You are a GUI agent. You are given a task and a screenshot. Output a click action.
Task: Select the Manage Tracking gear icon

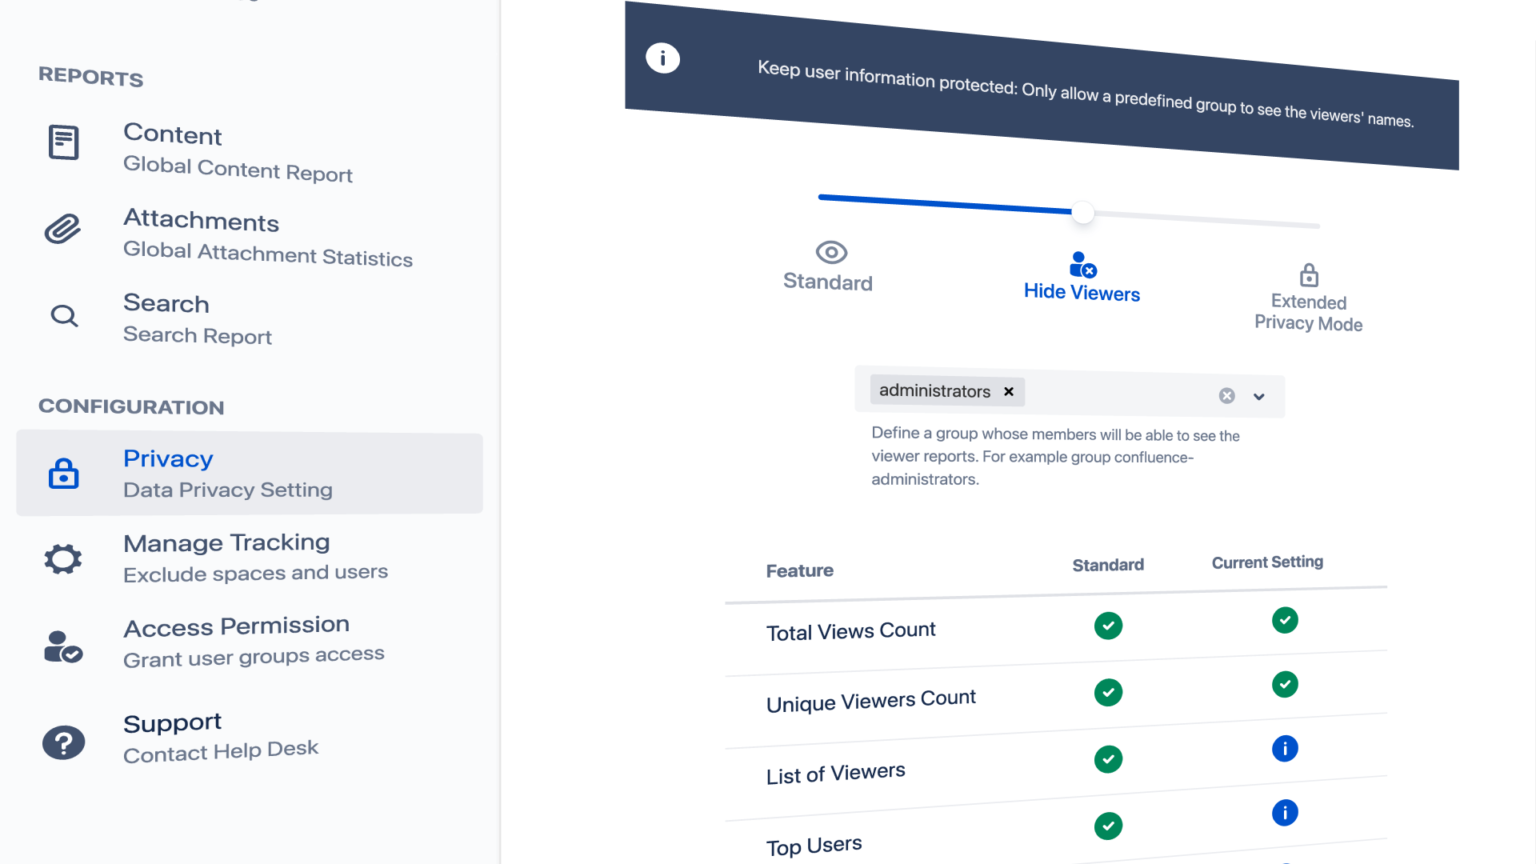coord(62,558)
